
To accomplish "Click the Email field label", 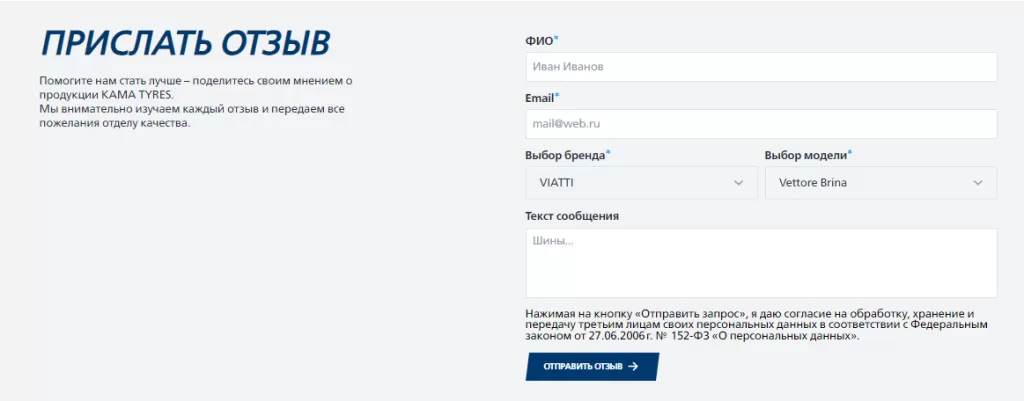I will point(539,98).
